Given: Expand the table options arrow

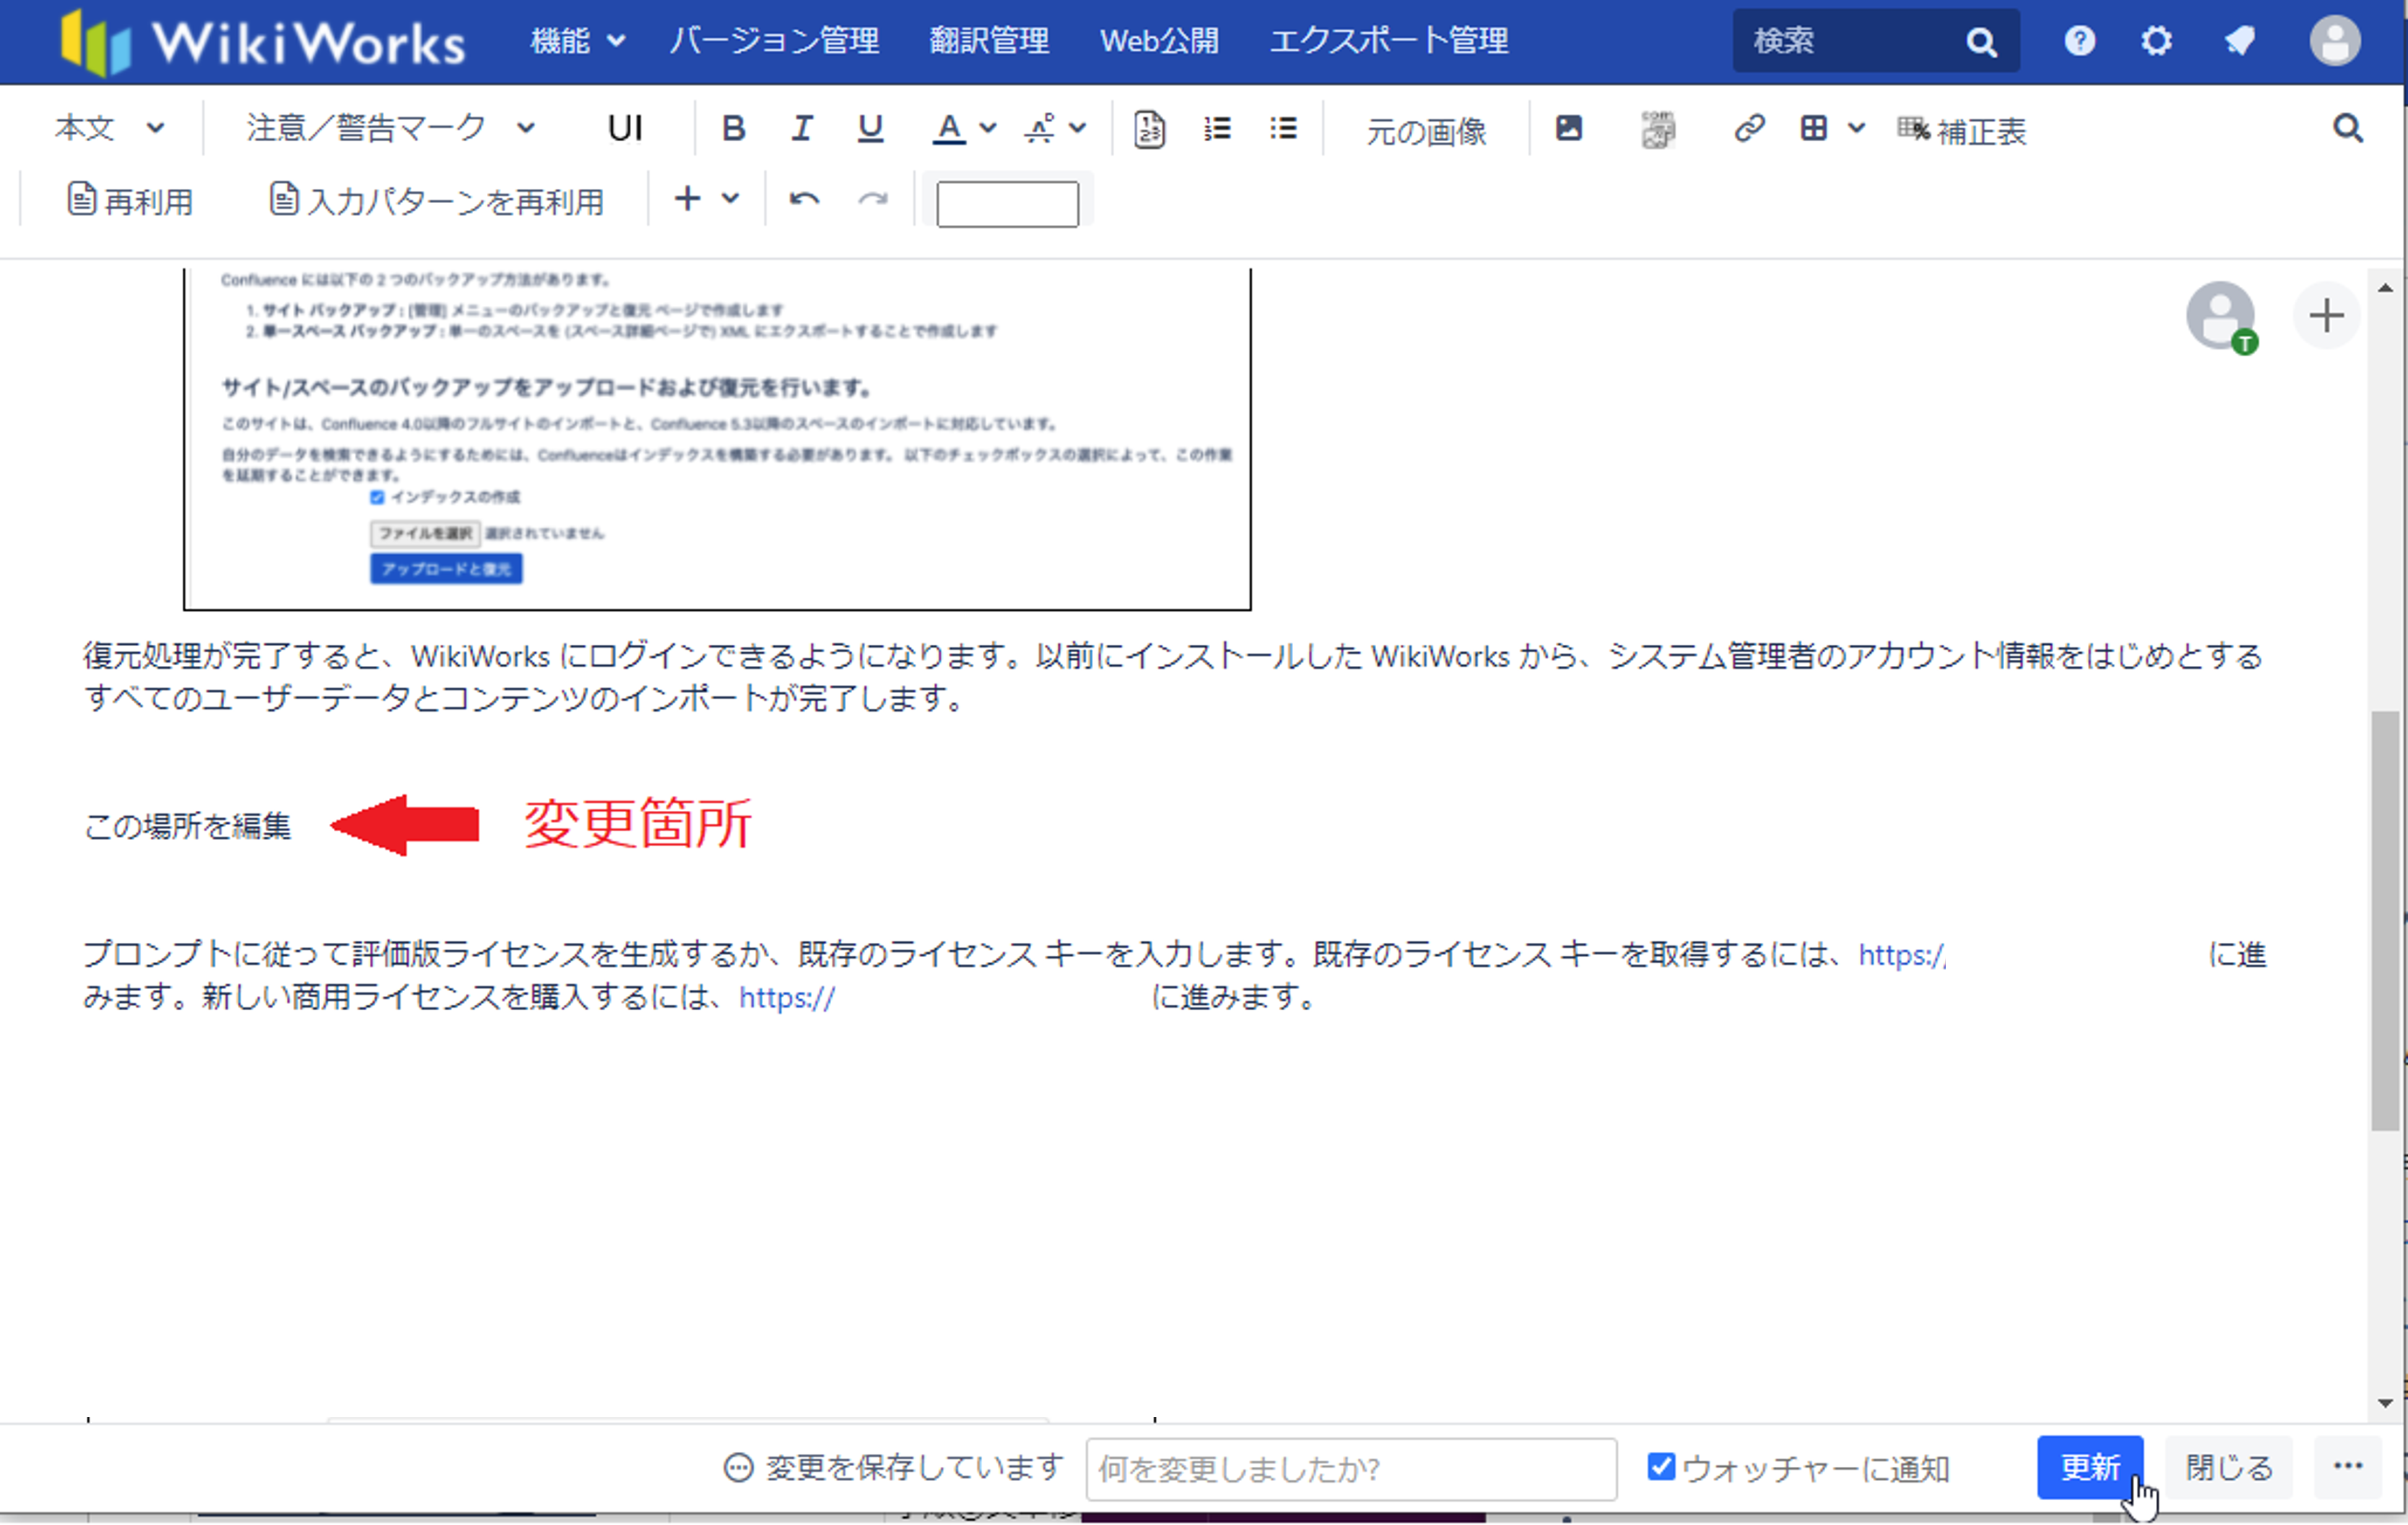Looking at the screenshot, I should pyautogui.click(x=1857, y=128).
